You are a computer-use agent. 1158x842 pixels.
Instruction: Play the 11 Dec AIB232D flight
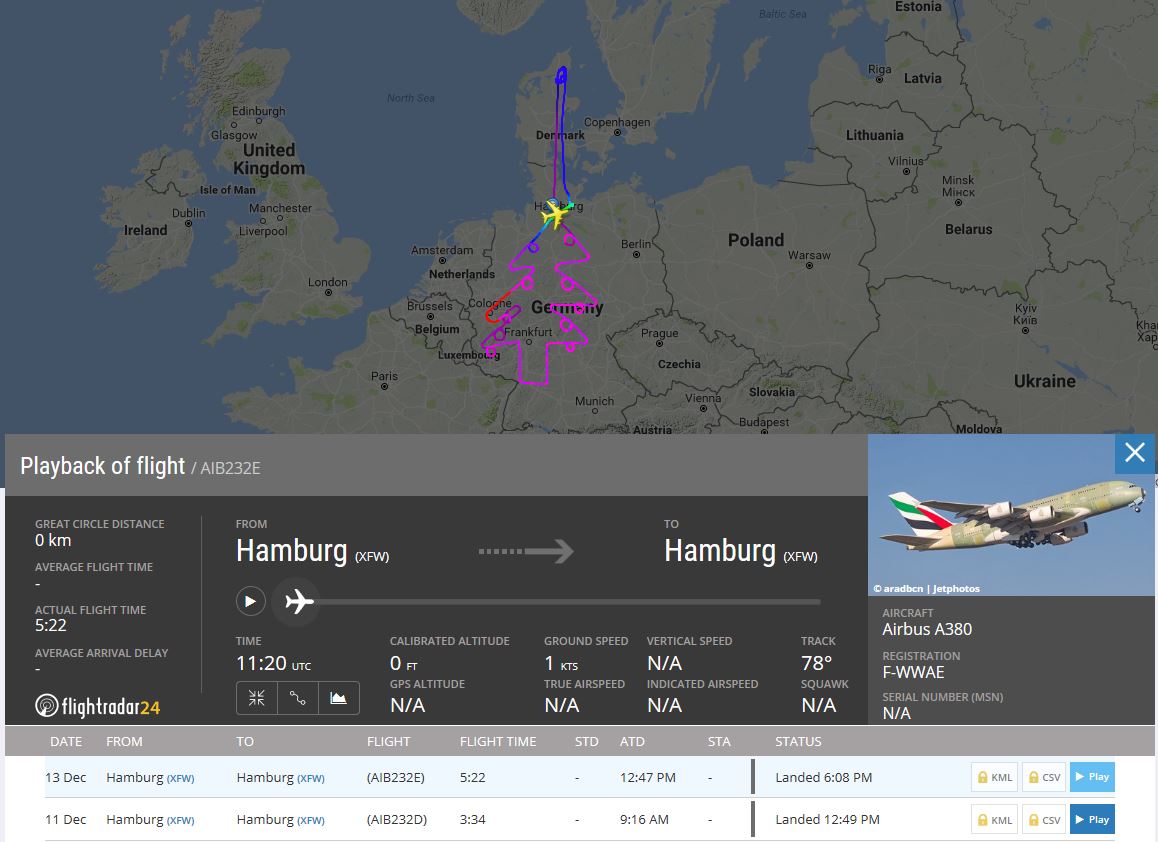tap(1092, 819)
